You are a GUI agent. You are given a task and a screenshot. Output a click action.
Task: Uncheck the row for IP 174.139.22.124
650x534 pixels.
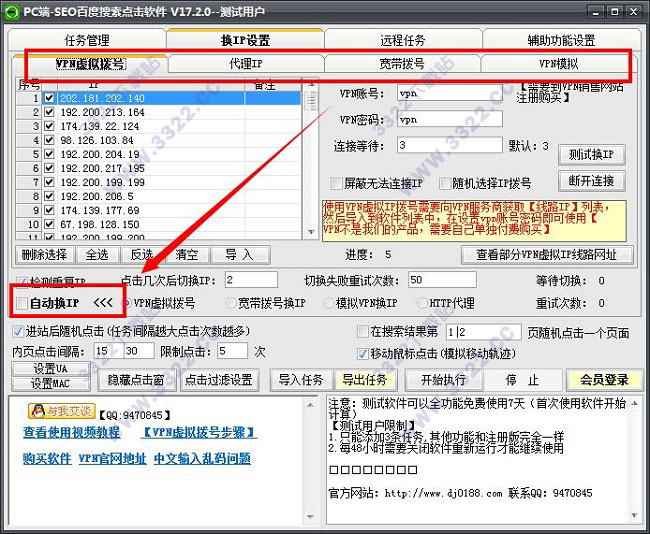[49, 126]
